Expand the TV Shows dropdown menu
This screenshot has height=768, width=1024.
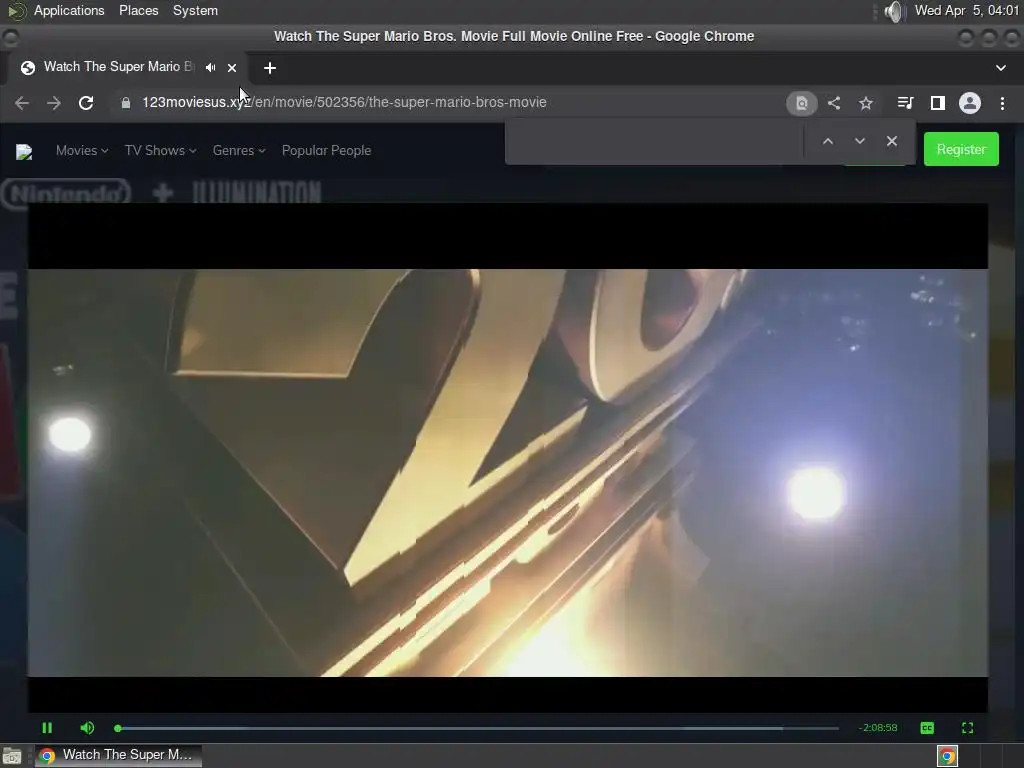[160, 151]
